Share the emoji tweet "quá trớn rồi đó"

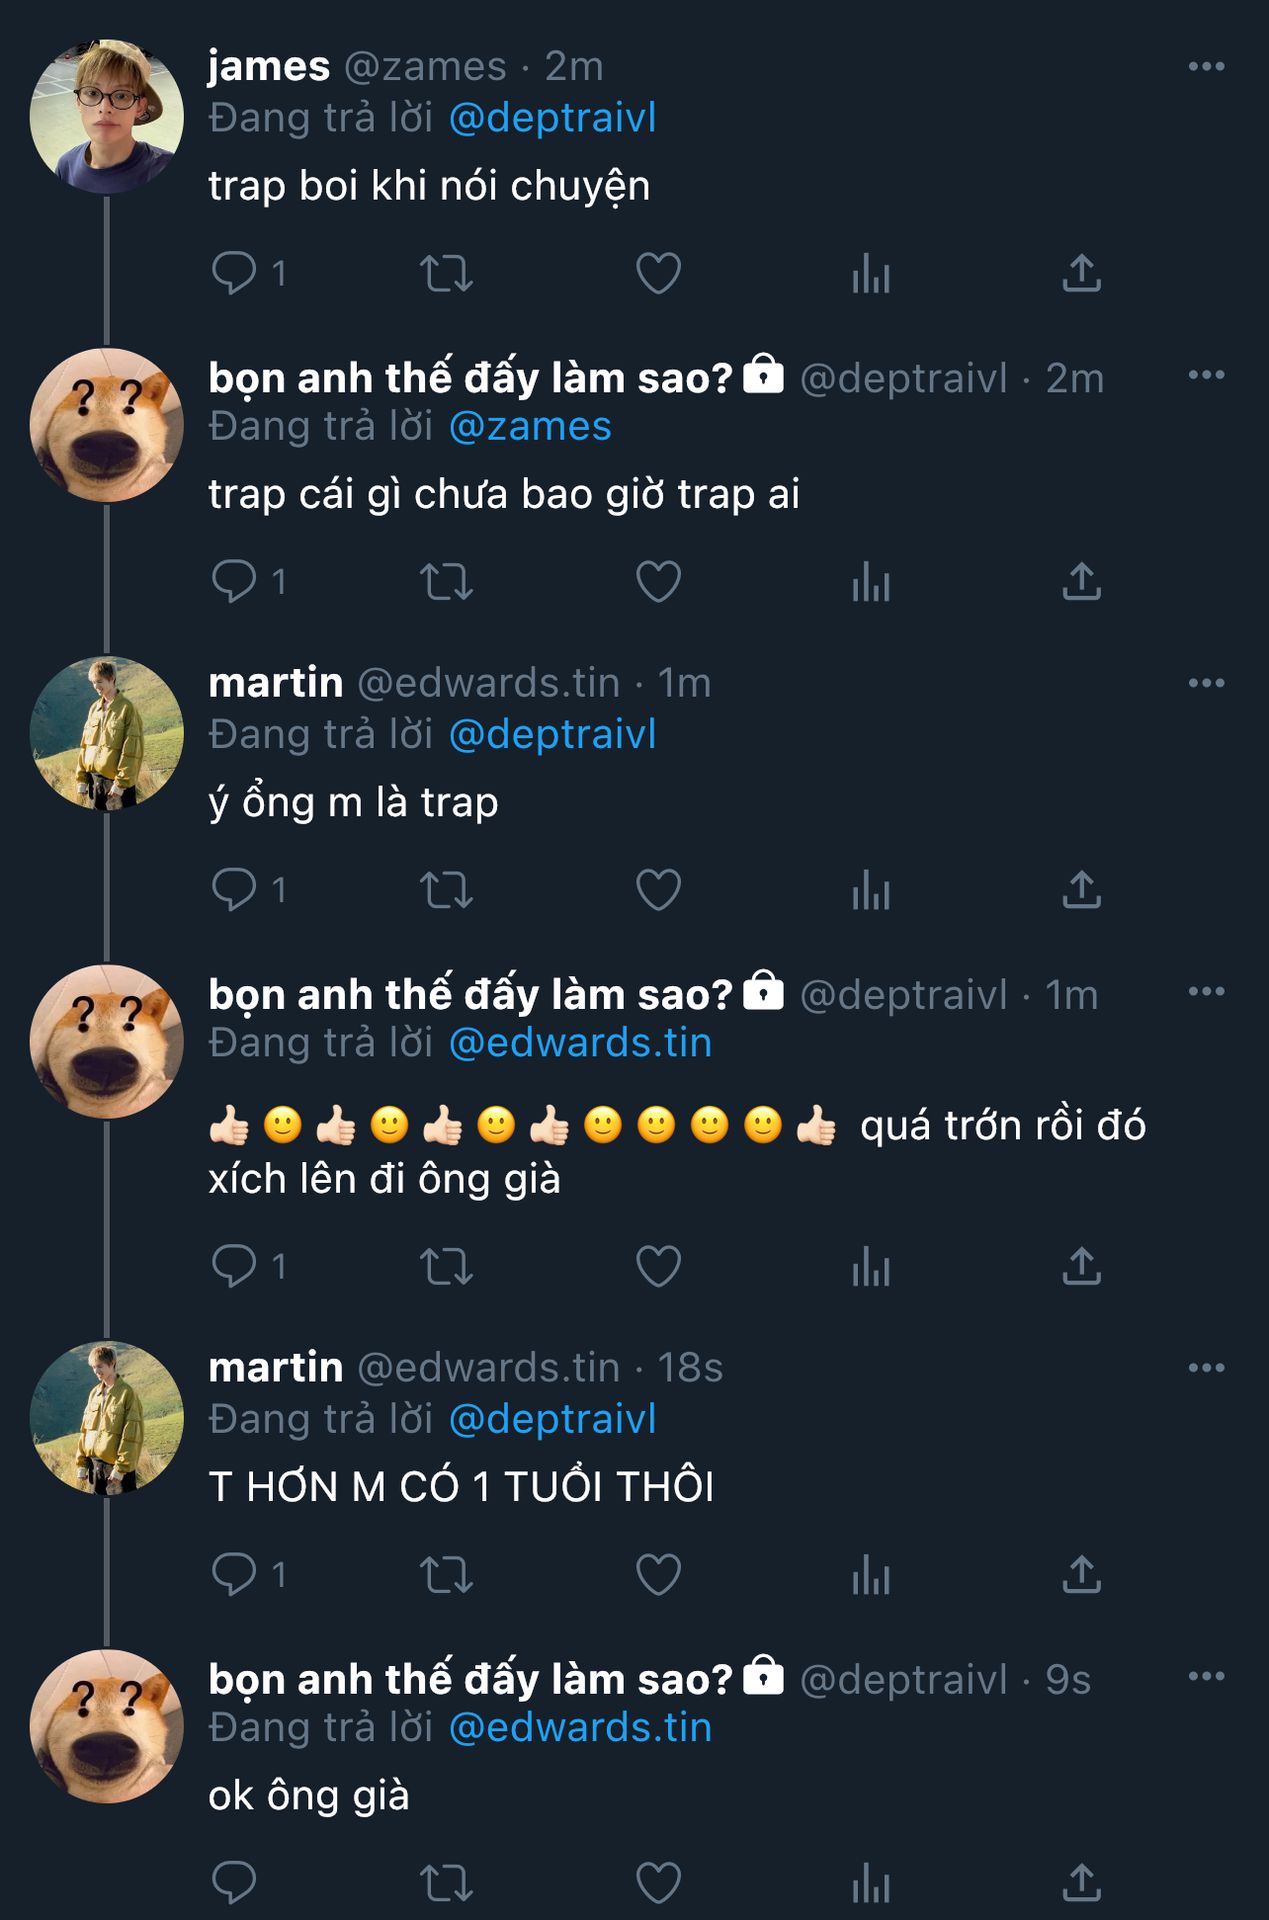[x=1081, y=1266]
